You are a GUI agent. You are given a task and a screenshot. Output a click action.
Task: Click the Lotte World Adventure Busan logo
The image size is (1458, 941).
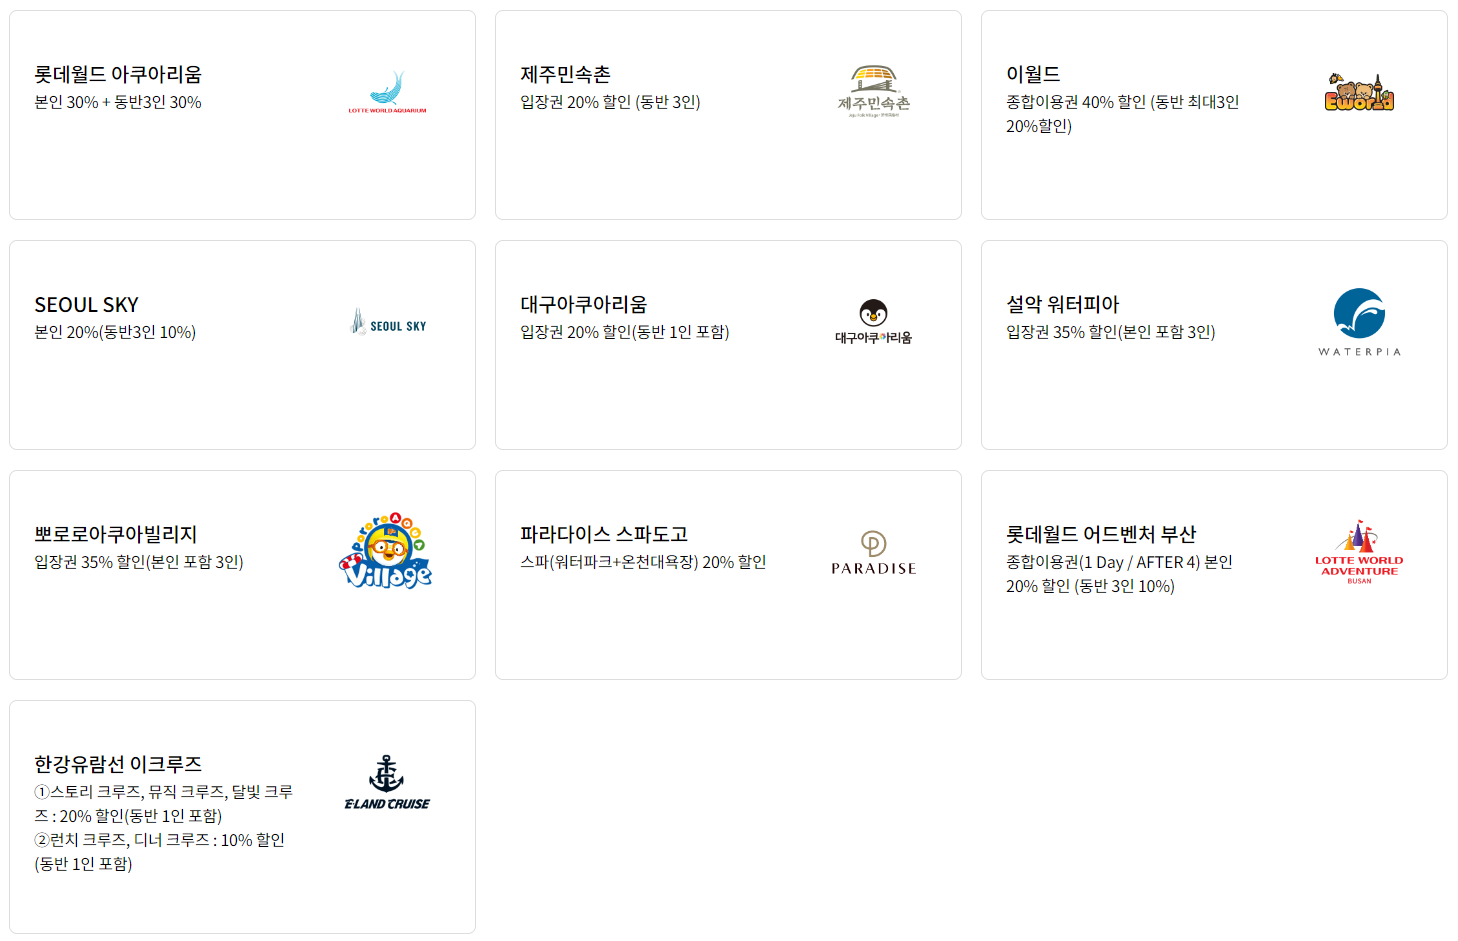(1359, 552)
